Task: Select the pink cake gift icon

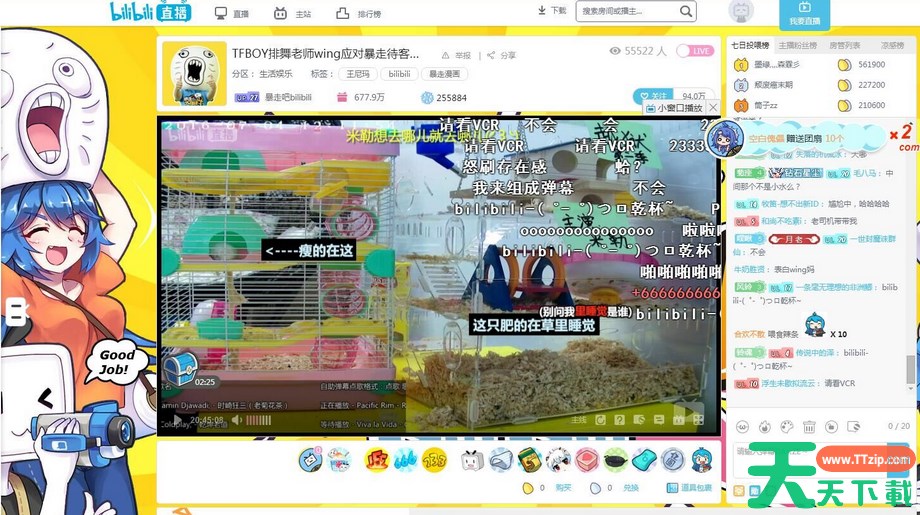Action: (x=587, y=460)
